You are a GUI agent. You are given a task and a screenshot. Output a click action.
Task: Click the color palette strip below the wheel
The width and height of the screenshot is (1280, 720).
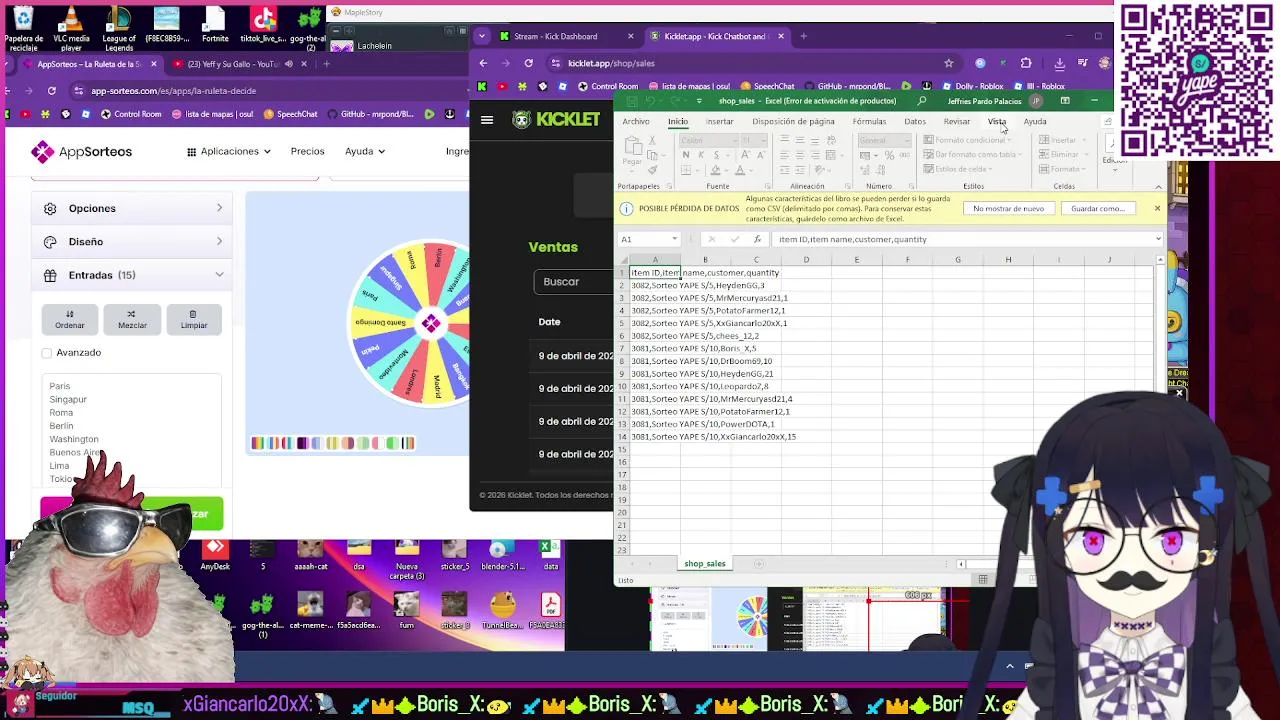pyautogui.click(x=333, y=443)
